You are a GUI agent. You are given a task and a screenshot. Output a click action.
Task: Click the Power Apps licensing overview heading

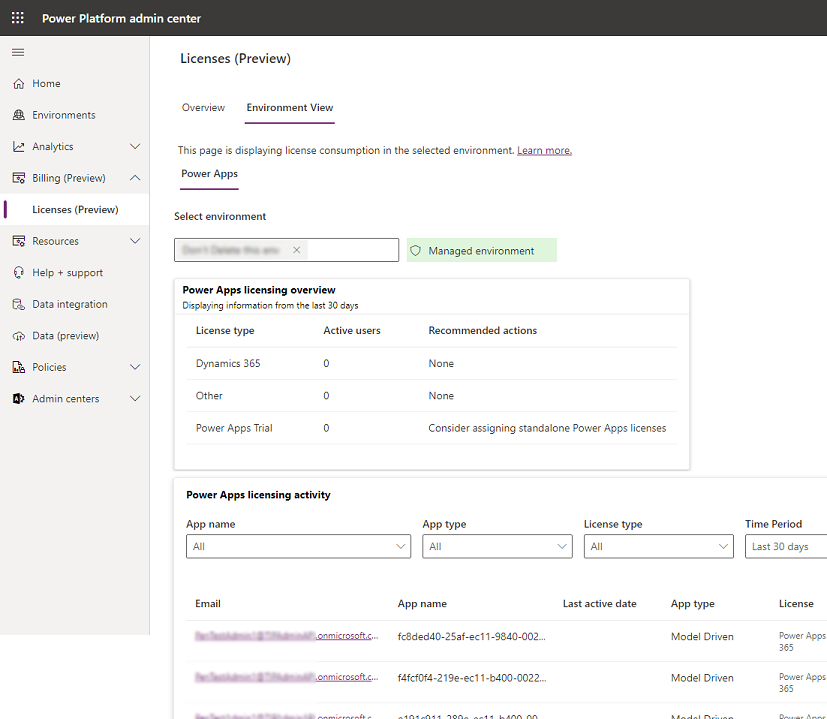tap(259, 290)
